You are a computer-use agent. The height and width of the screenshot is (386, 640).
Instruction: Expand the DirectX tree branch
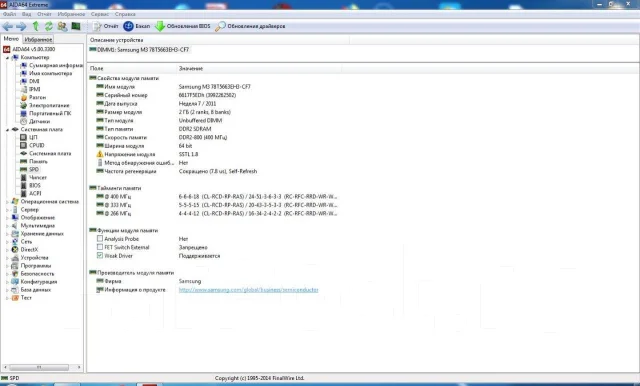[x=7, y=250]
